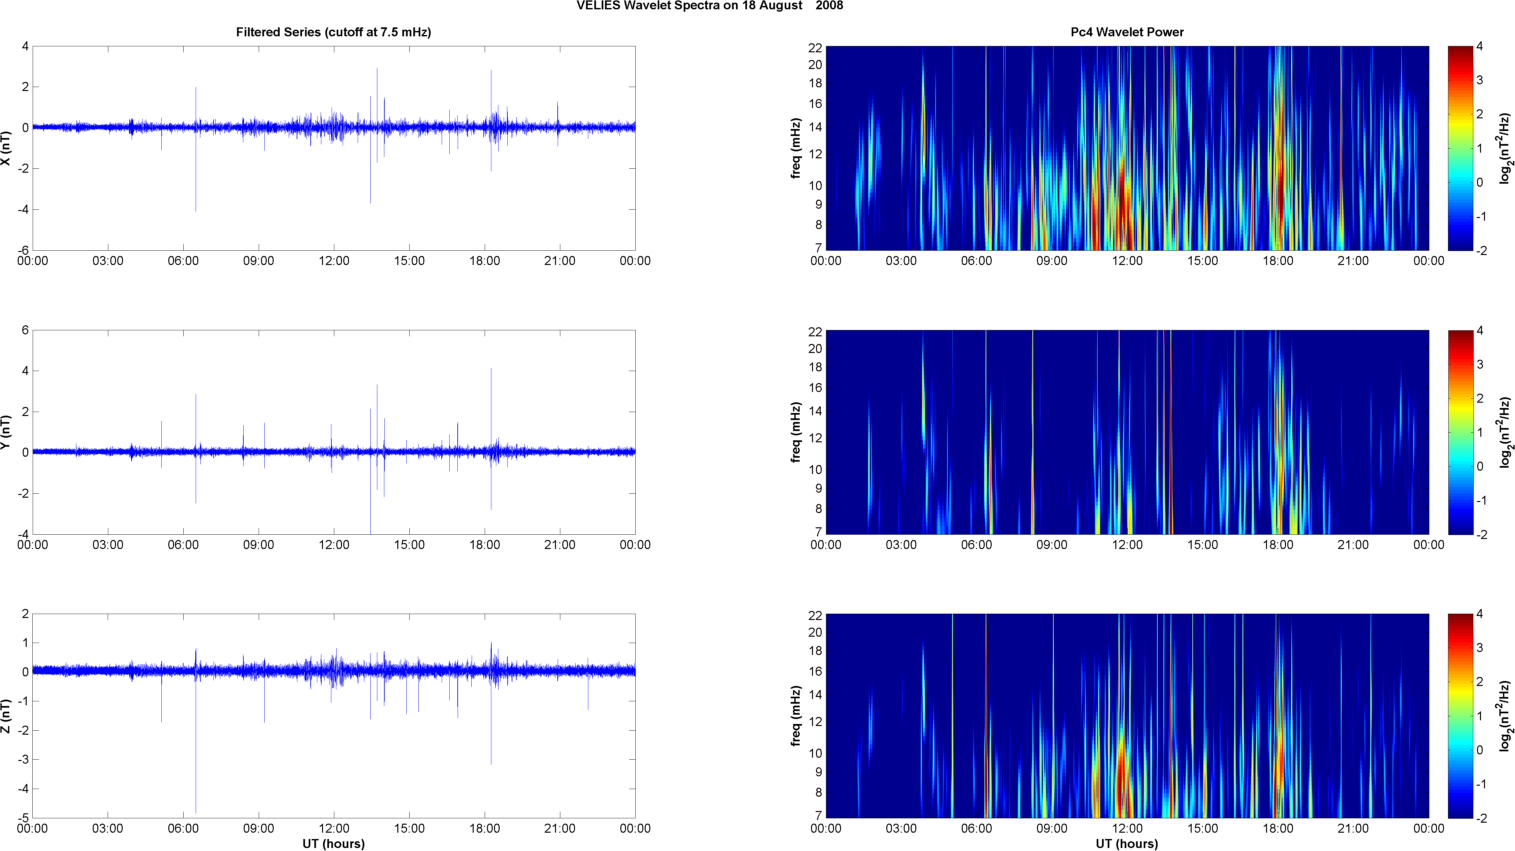Click the bottom spectrogram's colorbar
This screenshot has height=851, width=1515.
(x=1460, y=716)
